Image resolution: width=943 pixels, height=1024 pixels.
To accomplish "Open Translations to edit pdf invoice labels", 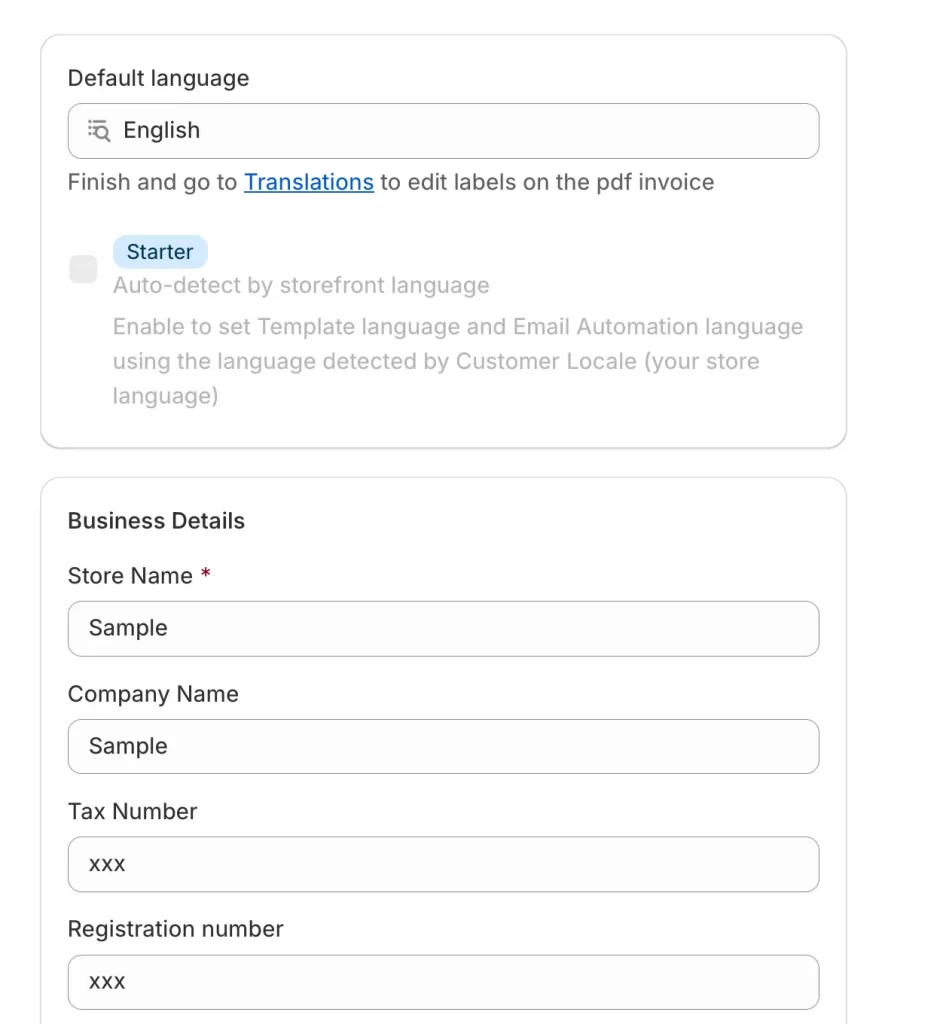I will 308,182.
